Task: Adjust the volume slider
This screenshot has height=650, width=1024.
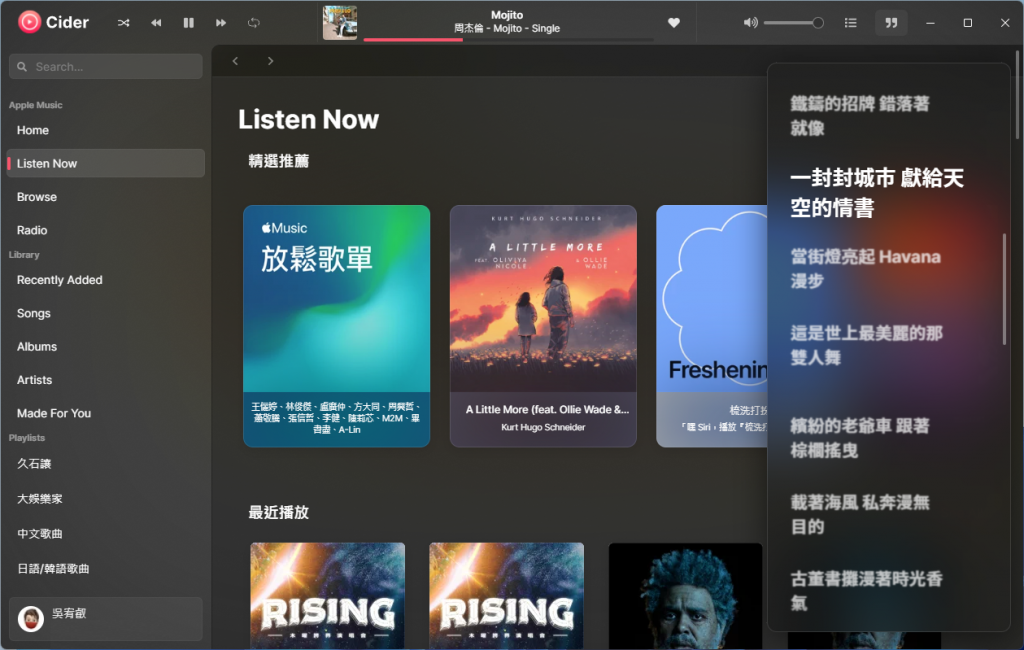Action: (x=792, y=23)
